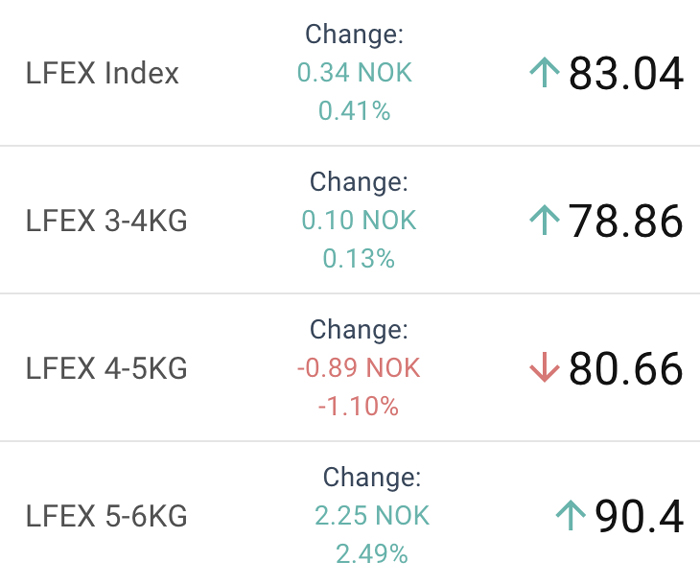Click the 80.66 price value

click(x=626, y=368)
